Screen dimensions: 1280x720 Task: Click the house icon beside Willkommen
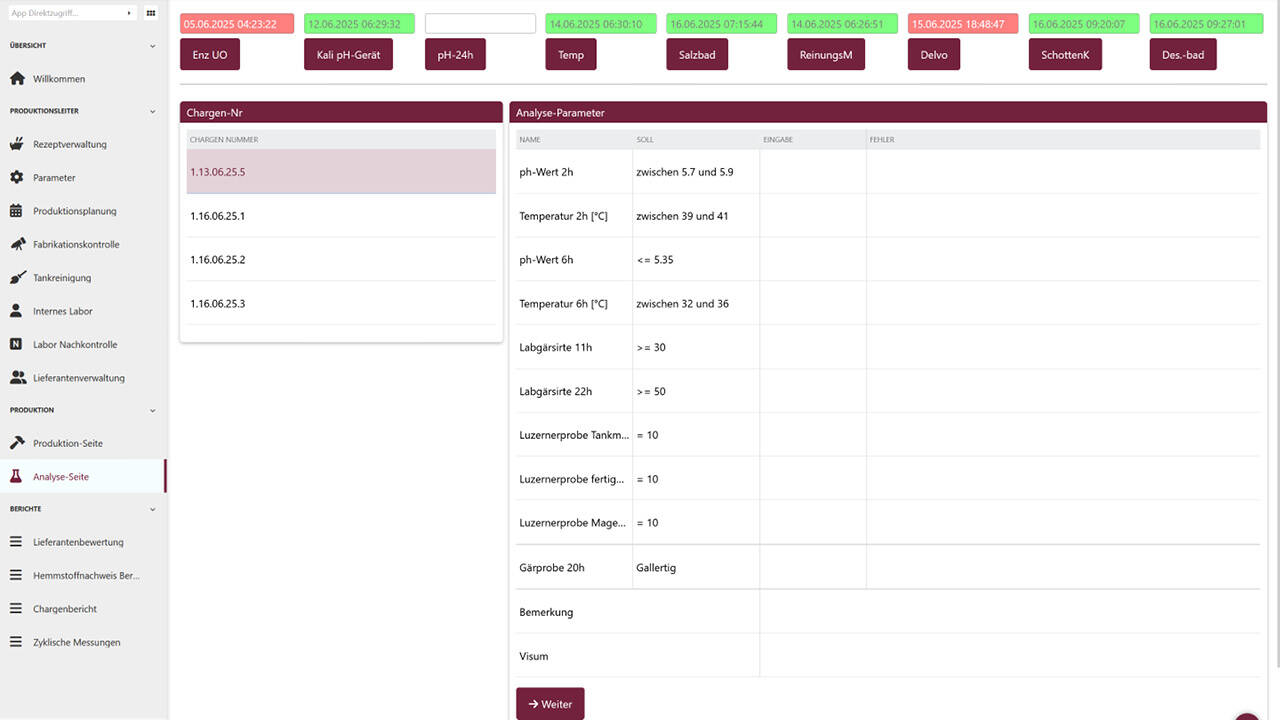(x=16, y=78)
